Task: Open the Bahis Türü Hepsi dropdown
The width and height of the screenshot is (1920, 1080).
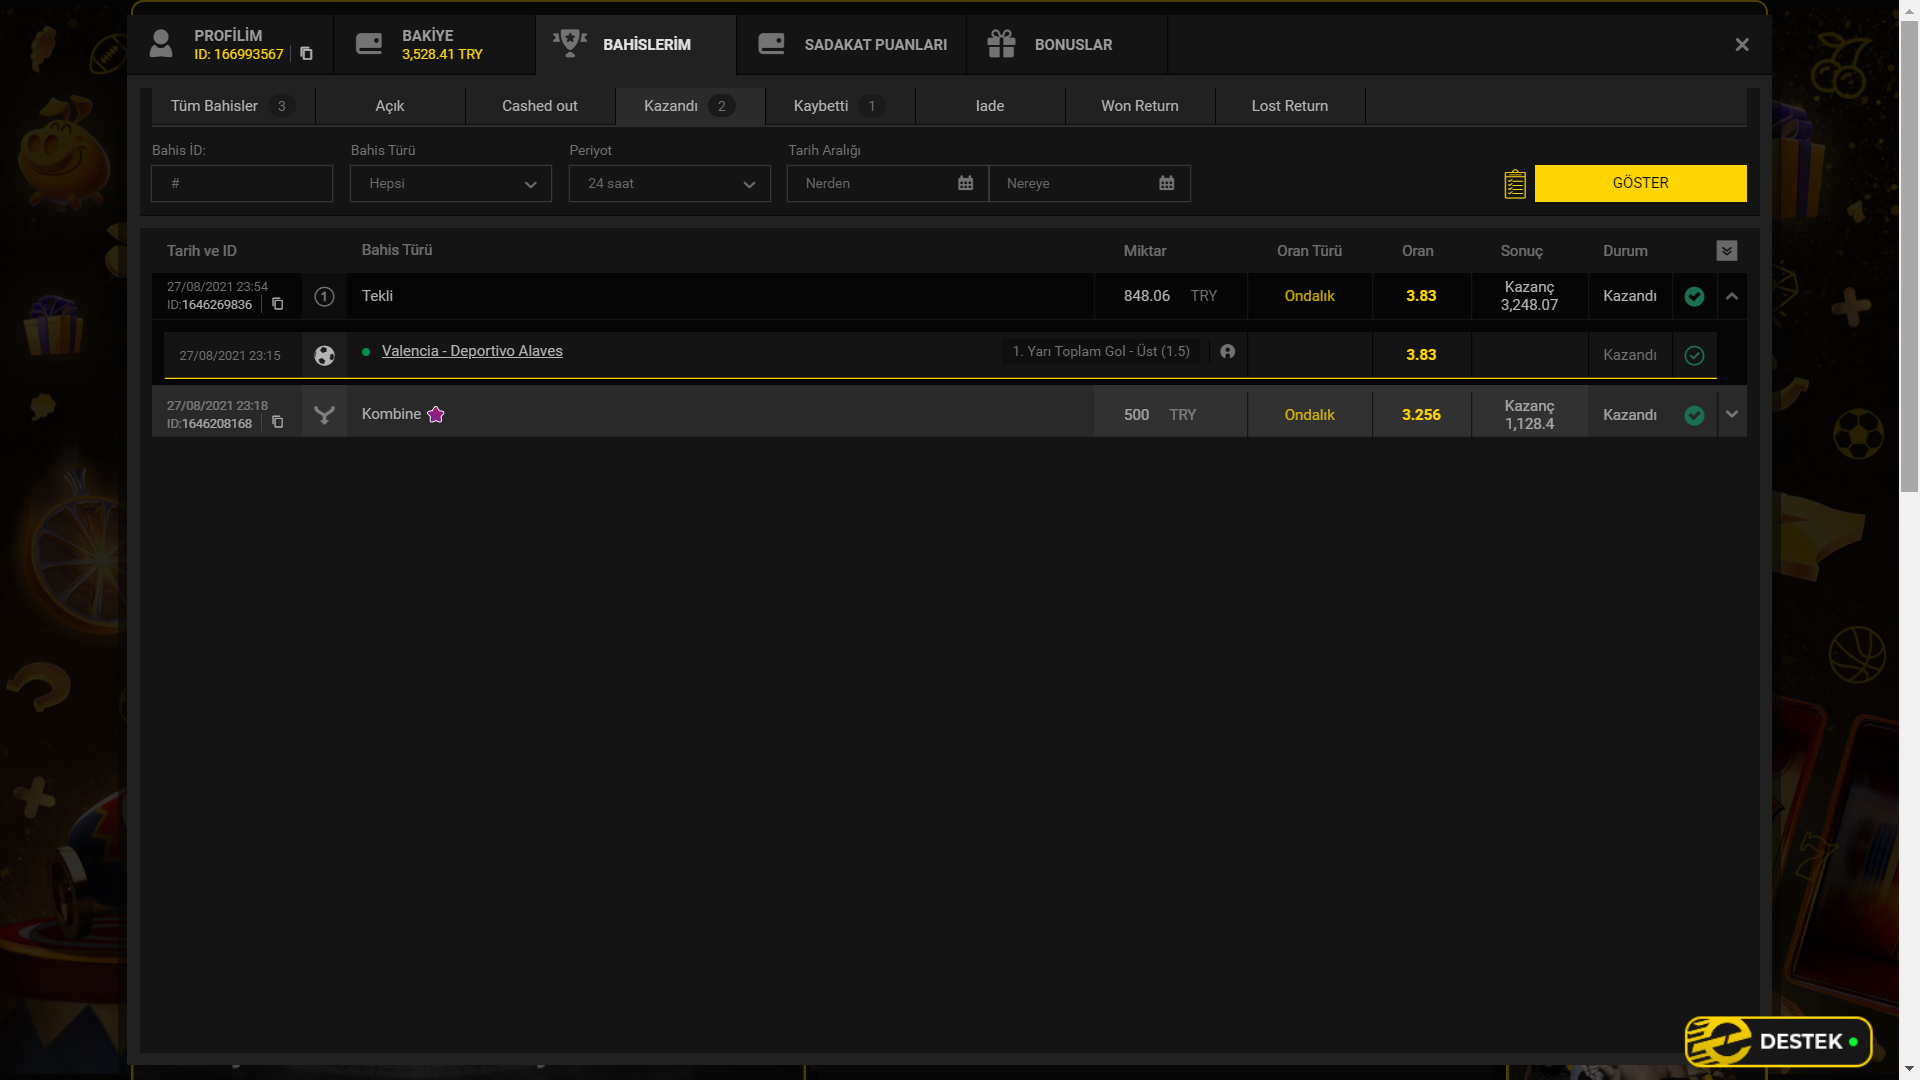Action: tap(450, 184)
